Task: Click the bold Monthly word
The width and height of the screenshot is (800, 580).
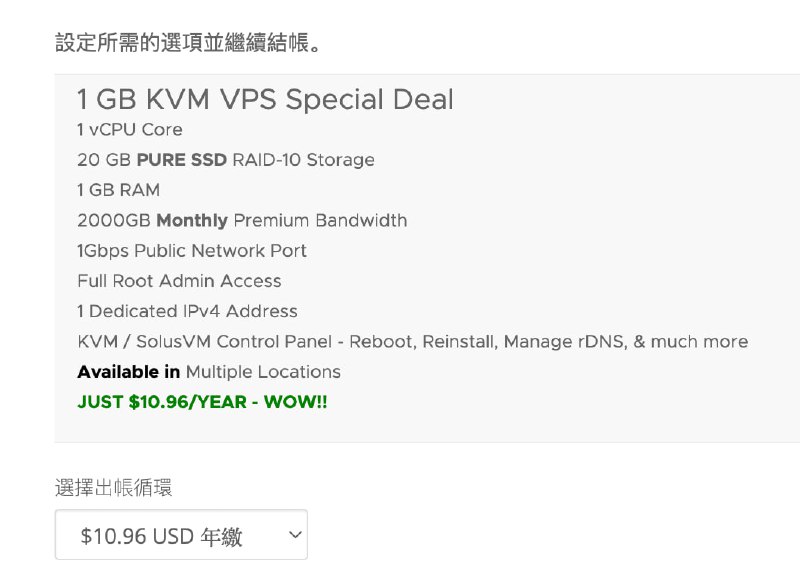Action: point(192,220)
